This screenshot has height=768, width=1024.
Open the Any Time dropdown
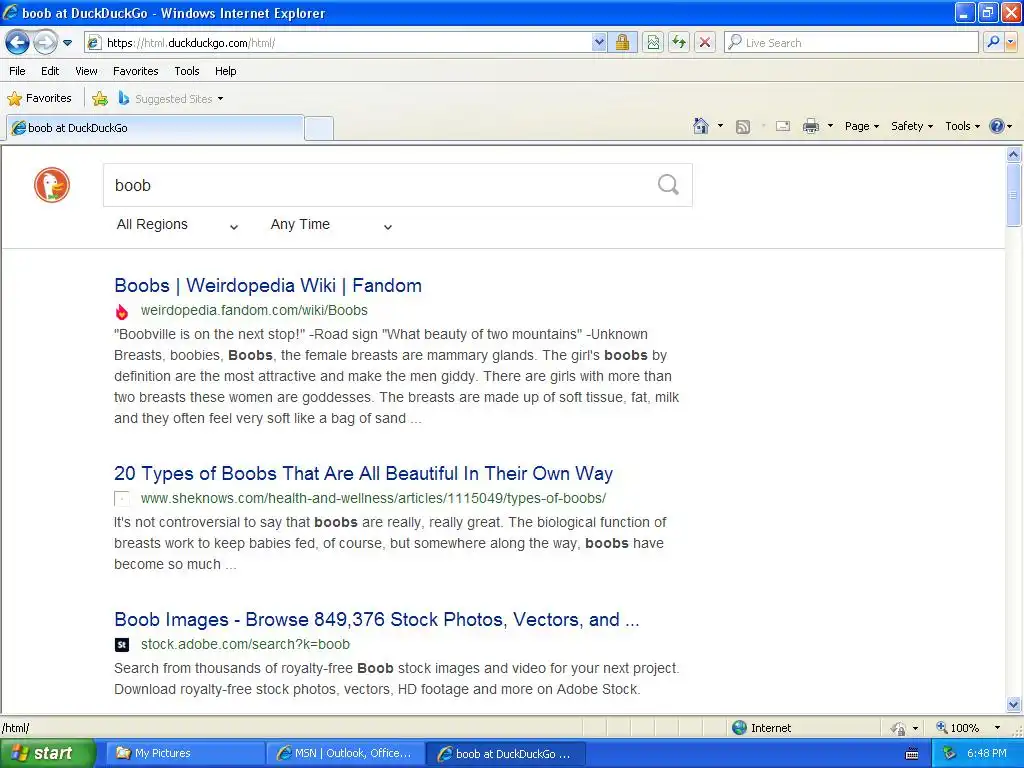point(331,225)
